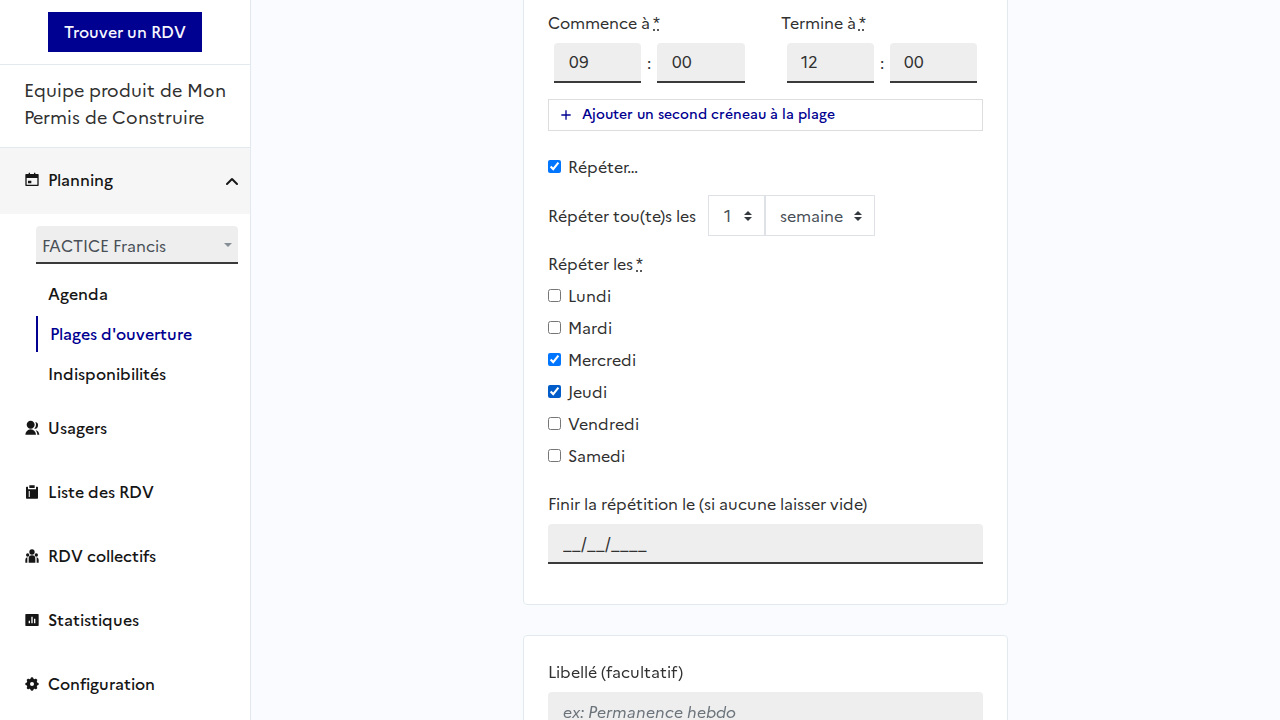Uncheck the Répéter checkbox
1280x720 pixels.
point(555,167)
